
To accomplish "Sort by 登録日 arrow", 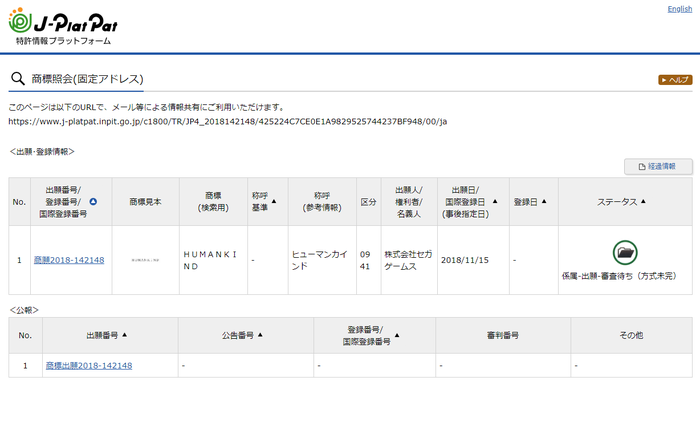I will coord(544,201).
